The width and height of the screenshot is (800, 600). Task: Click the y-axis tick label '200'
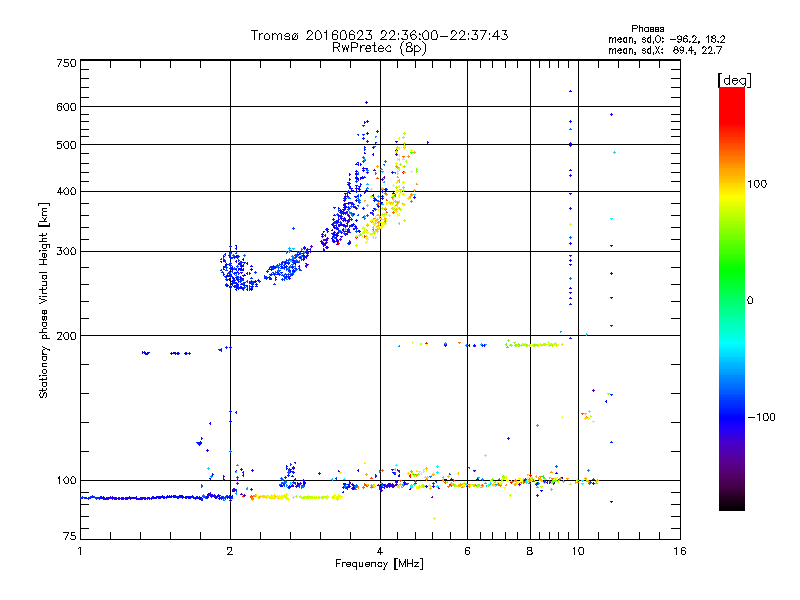[66, 336]
